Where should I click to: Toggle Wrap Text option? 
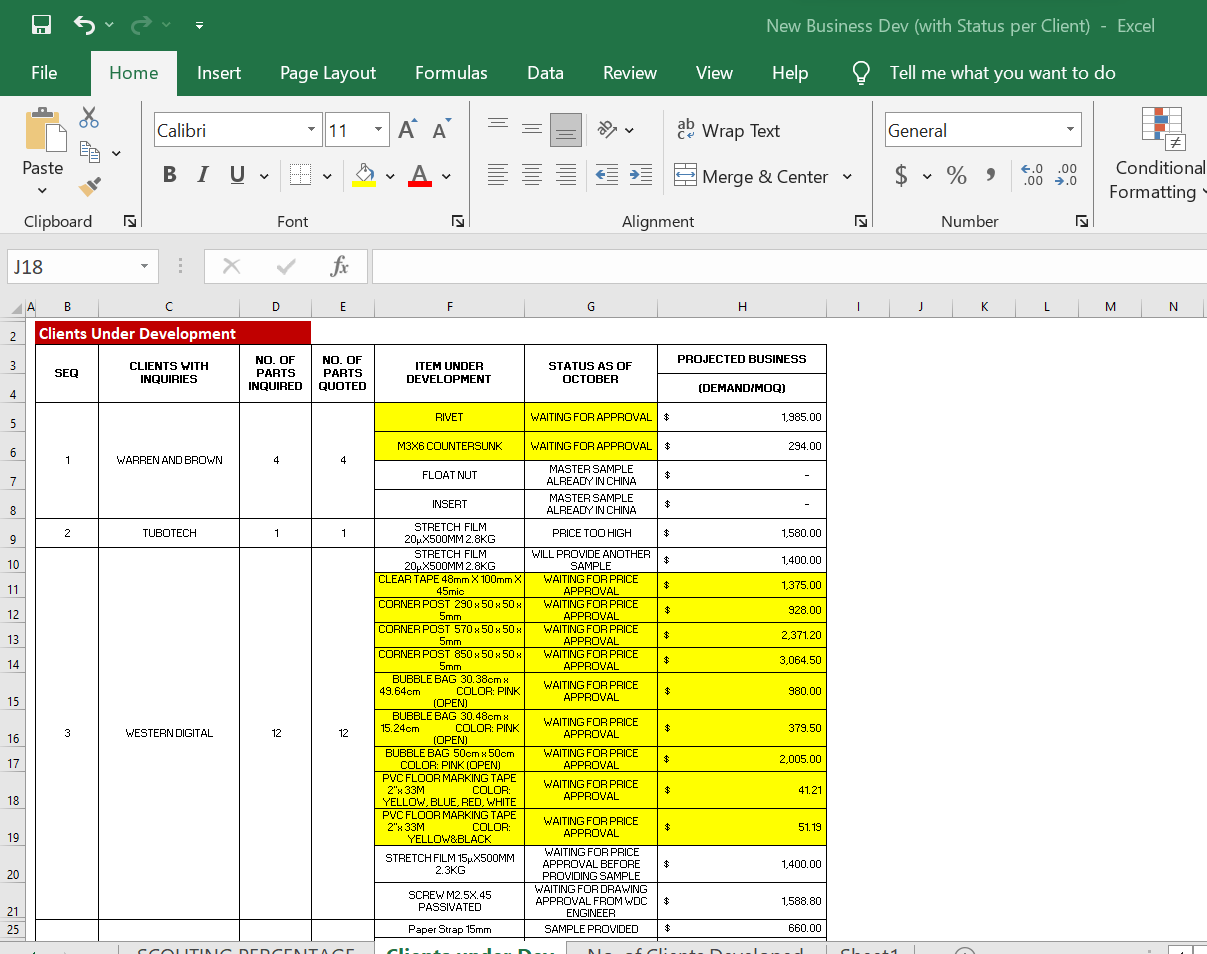(728, 130)
